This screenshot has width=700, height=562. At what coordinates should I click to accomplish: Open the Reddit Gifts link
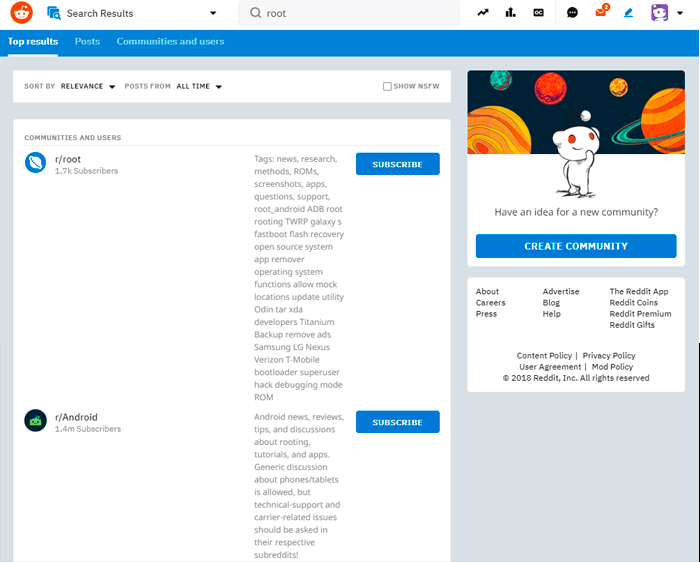click(x=632, y=325)
